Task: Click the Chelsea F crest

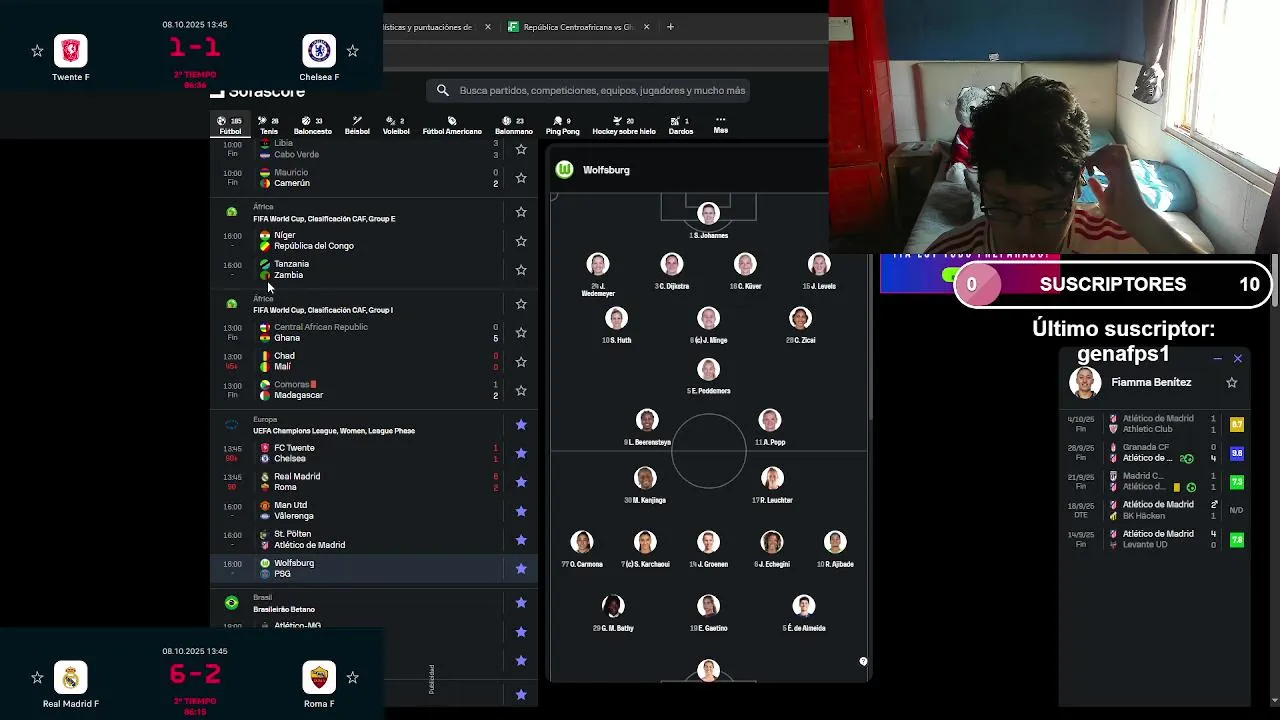Action: click(319, 50)
